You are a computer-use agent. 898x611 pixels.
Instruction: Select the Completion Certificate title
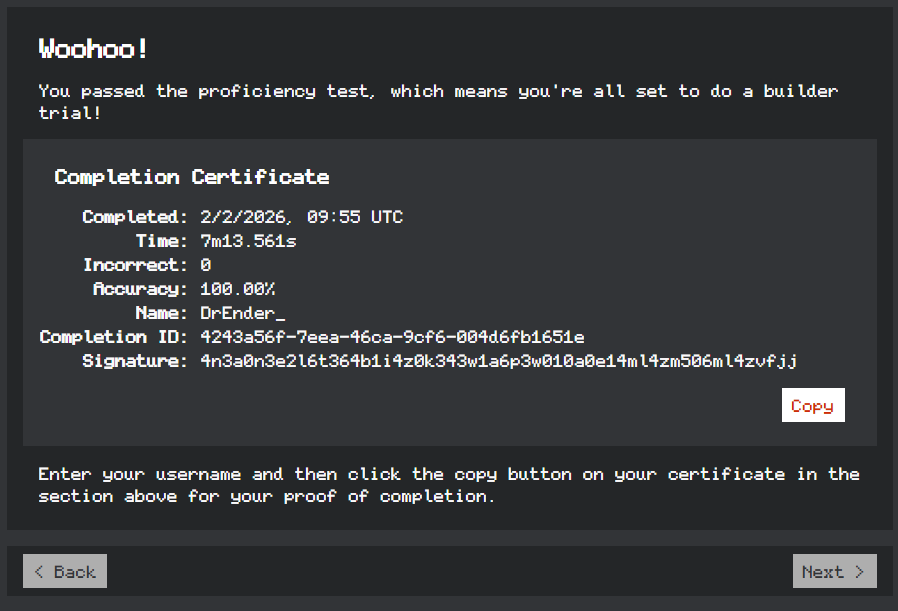pyautogui.click(x=191, y=177)
